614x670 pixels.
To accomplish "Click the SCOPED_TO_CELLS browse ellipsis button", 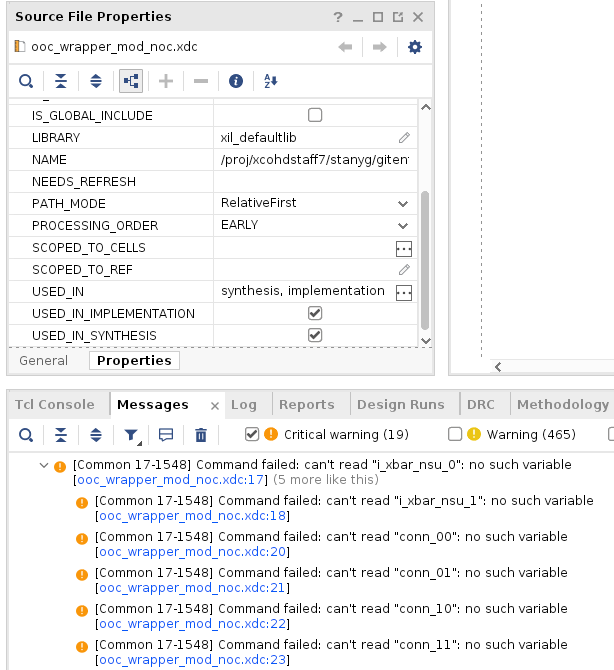I will point(404,248).
